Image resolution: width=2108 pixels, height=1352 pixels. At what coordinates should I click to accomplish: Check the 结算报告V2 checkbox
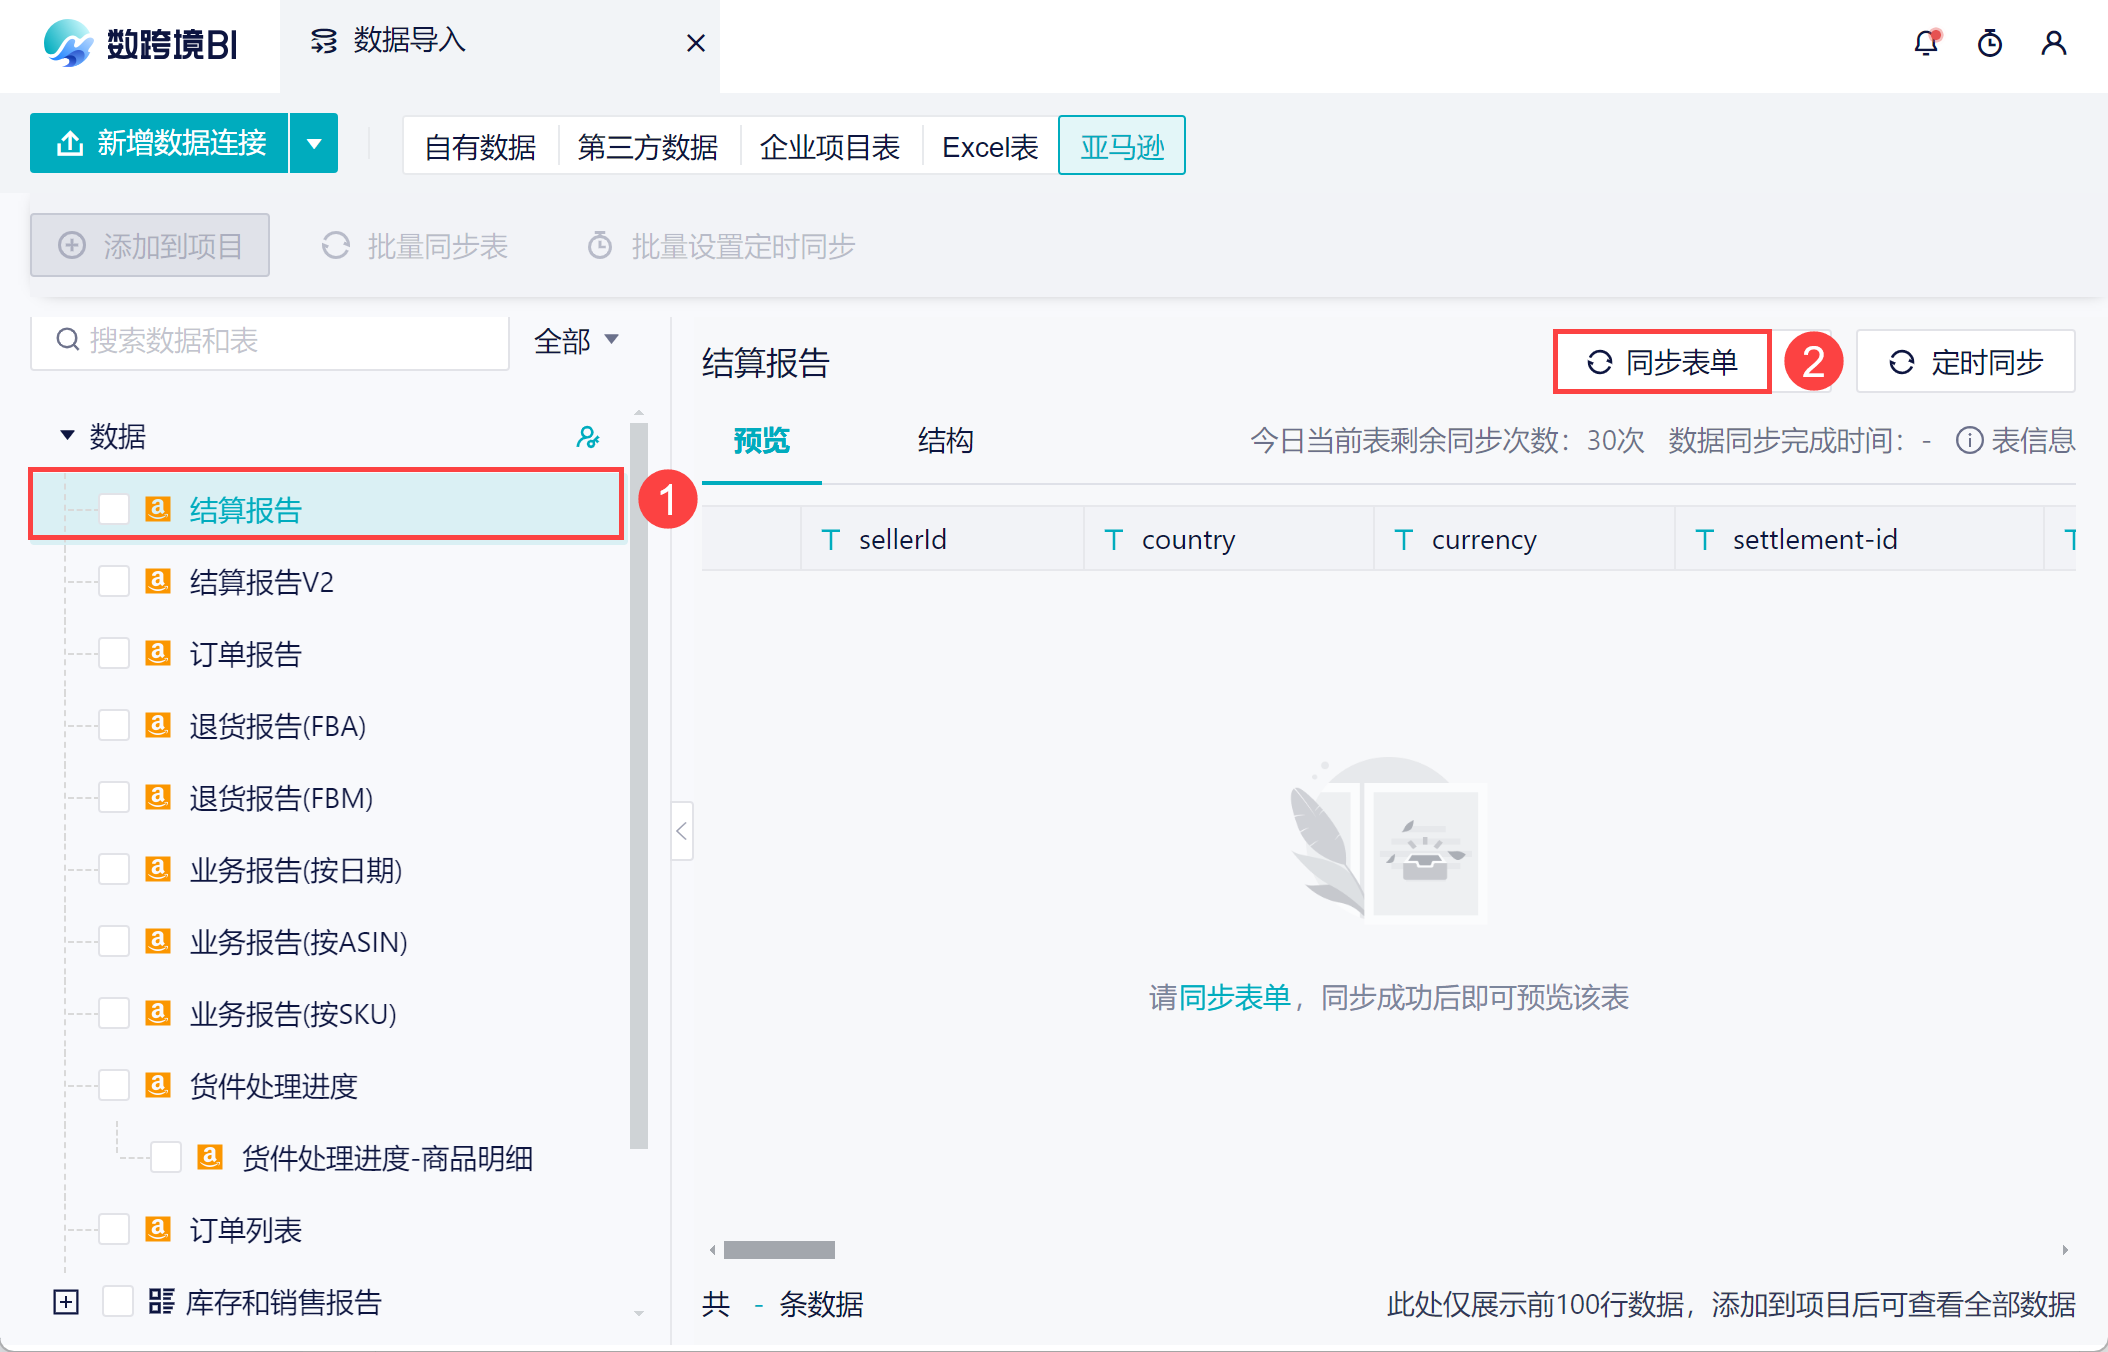[x=114, y=582]
